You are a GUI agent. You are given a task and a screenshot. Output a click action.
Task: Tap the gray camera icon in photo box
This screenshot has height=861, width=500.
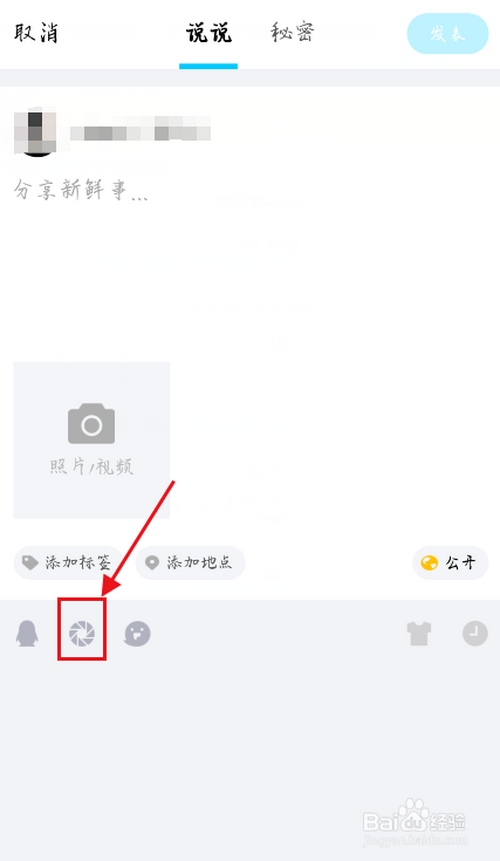click(92, 423)
